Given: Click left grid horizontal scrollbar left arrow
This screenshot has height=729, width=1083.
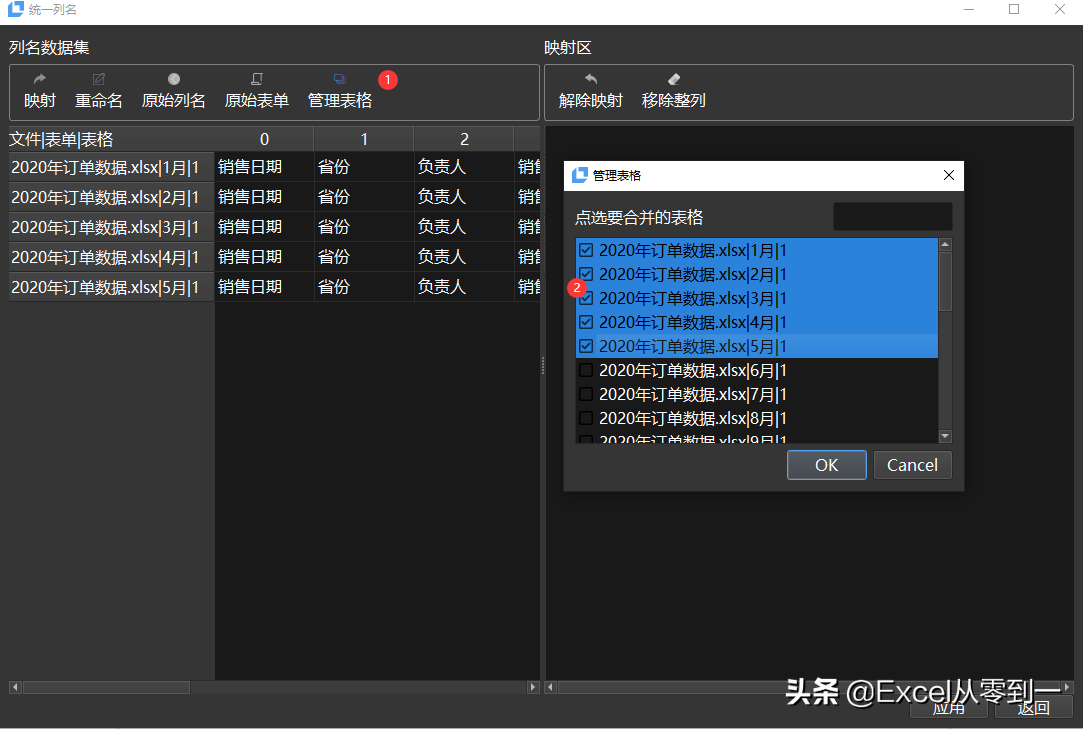Looking at the screenshot, I should (15, 687).
